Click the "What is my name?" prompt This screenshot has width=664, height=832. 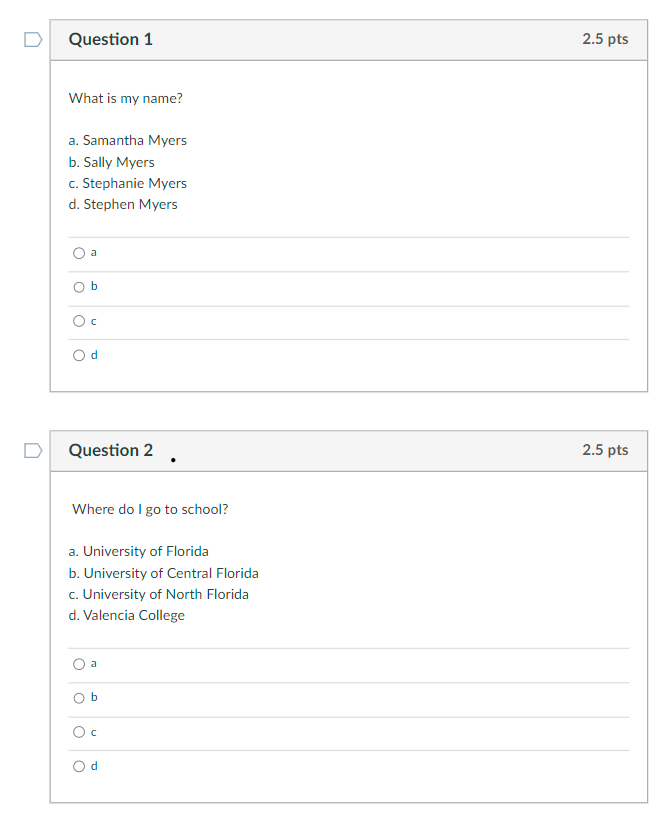tap(126, 98)
